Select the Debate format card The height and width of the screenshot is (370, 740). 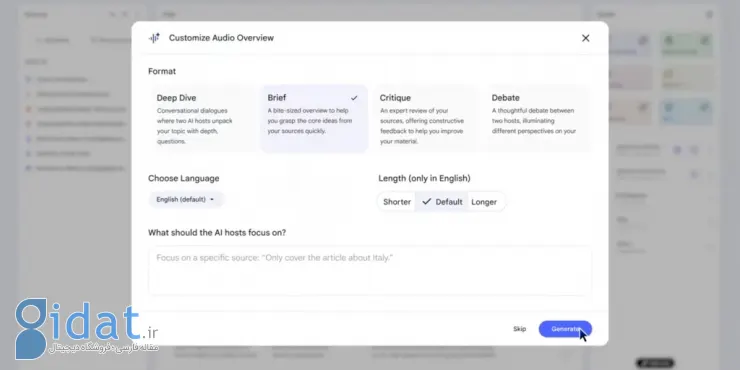(x=537, y=119)
